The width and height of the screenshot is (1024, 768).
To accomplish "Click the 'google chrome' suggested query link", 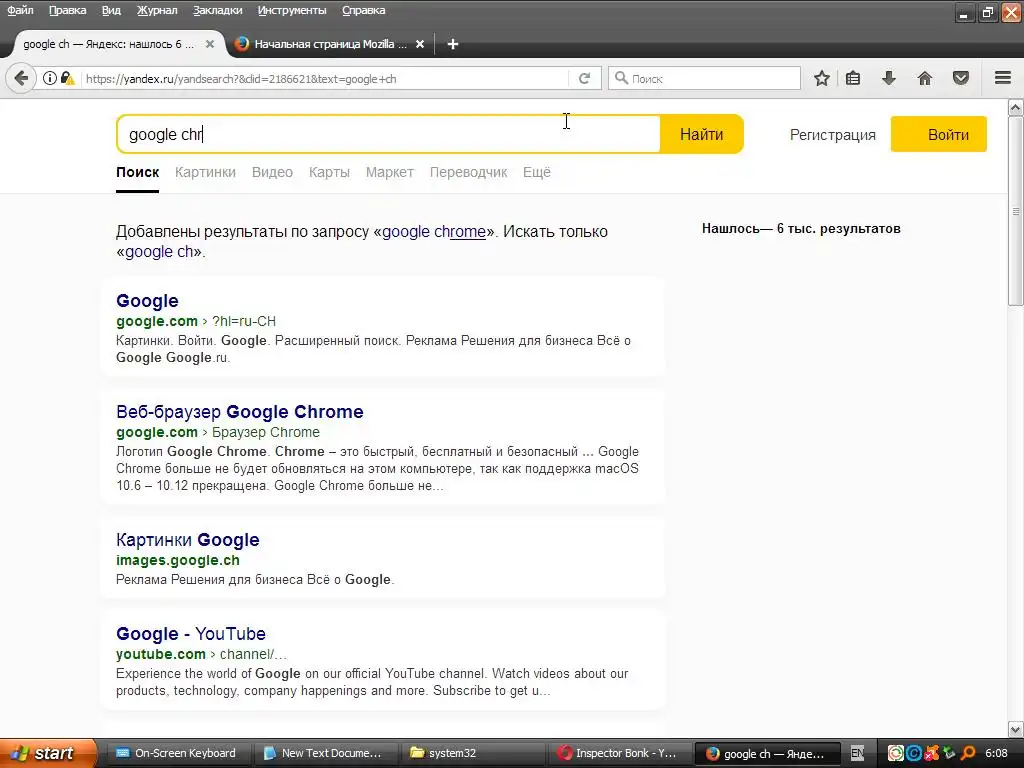I will click(x=434, y=231).
